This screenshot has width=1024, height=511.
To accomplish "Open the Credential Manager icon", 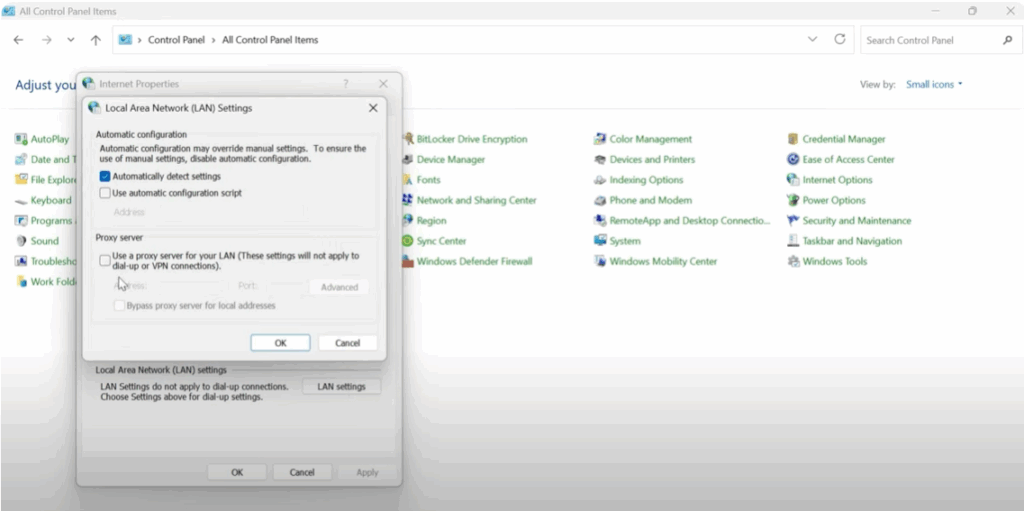I will click(794, 139).
